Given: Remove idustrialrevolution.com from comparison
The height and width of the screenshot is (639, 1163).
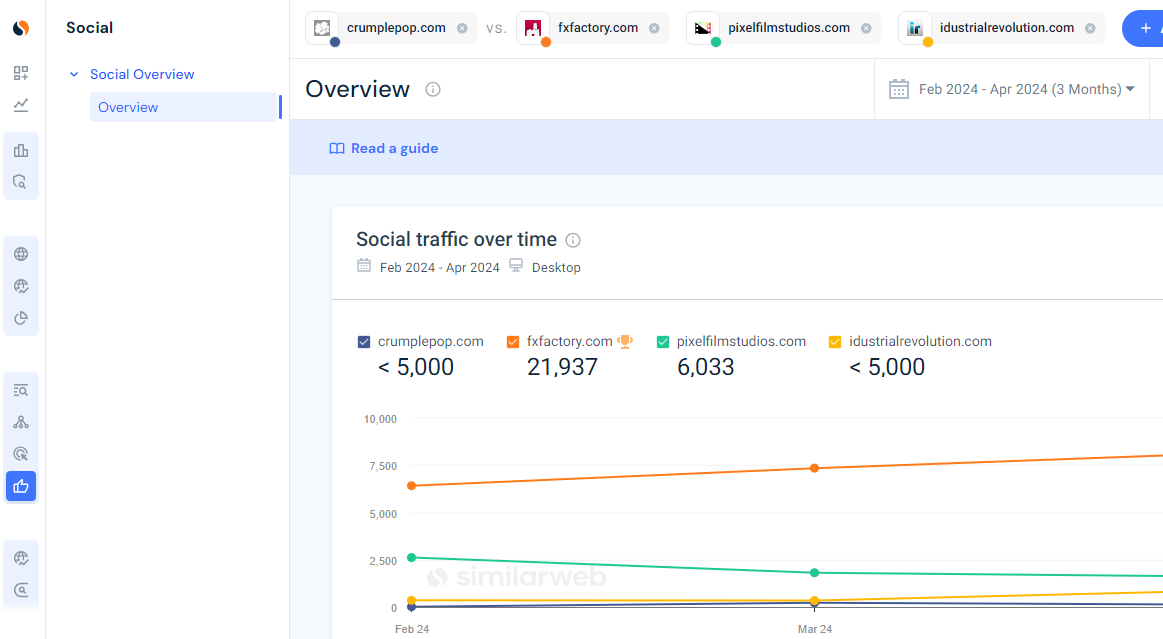Looking at the screenshot, I should pyautogui.click(x=1090, y=28).
